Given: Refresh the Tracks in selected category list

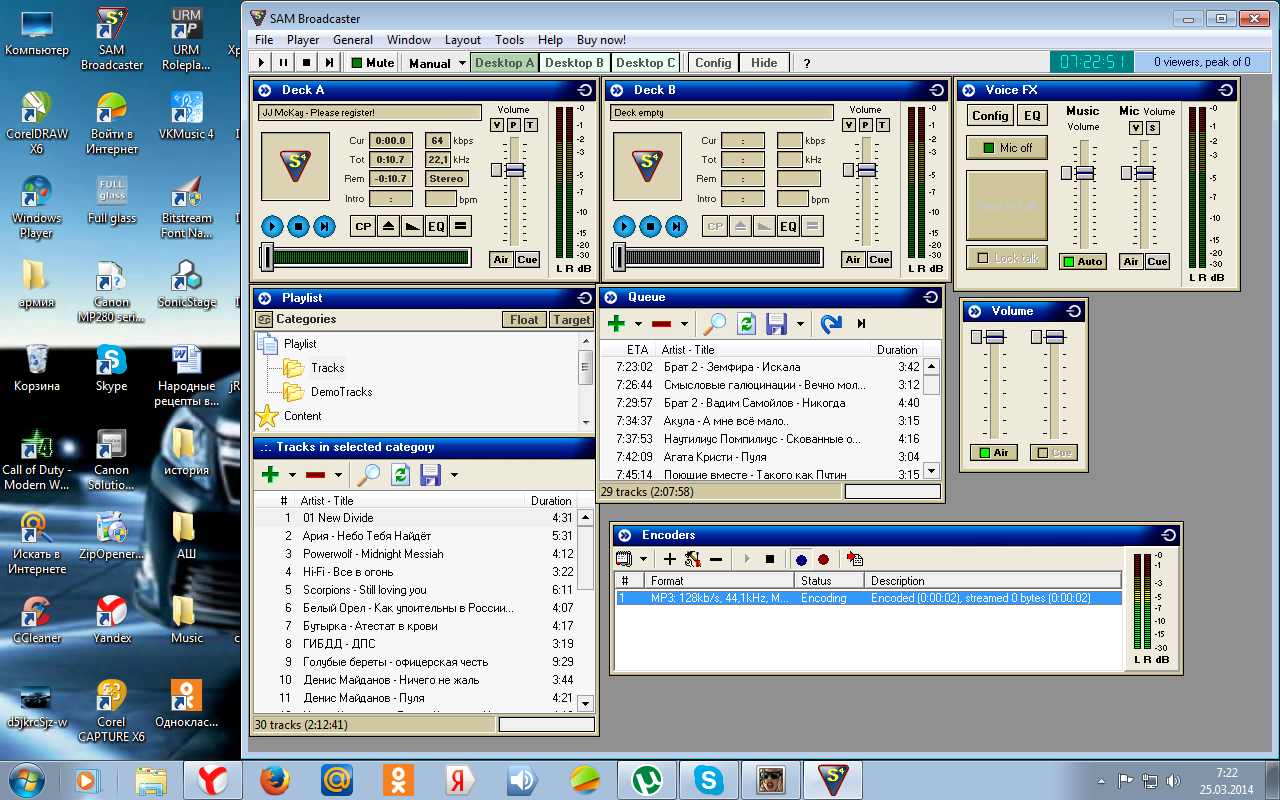Looking at the screenshot, I should pyautogui.click(x=401, y=474).
